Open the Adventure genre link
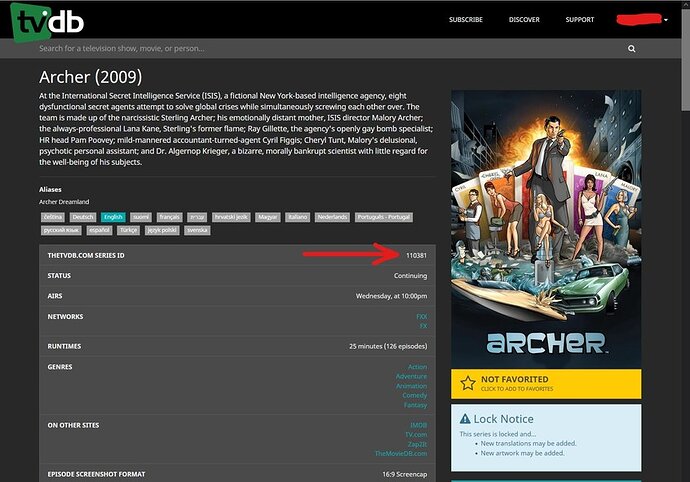The width and height of the screenshot is (690, 482). coord(411,376)
